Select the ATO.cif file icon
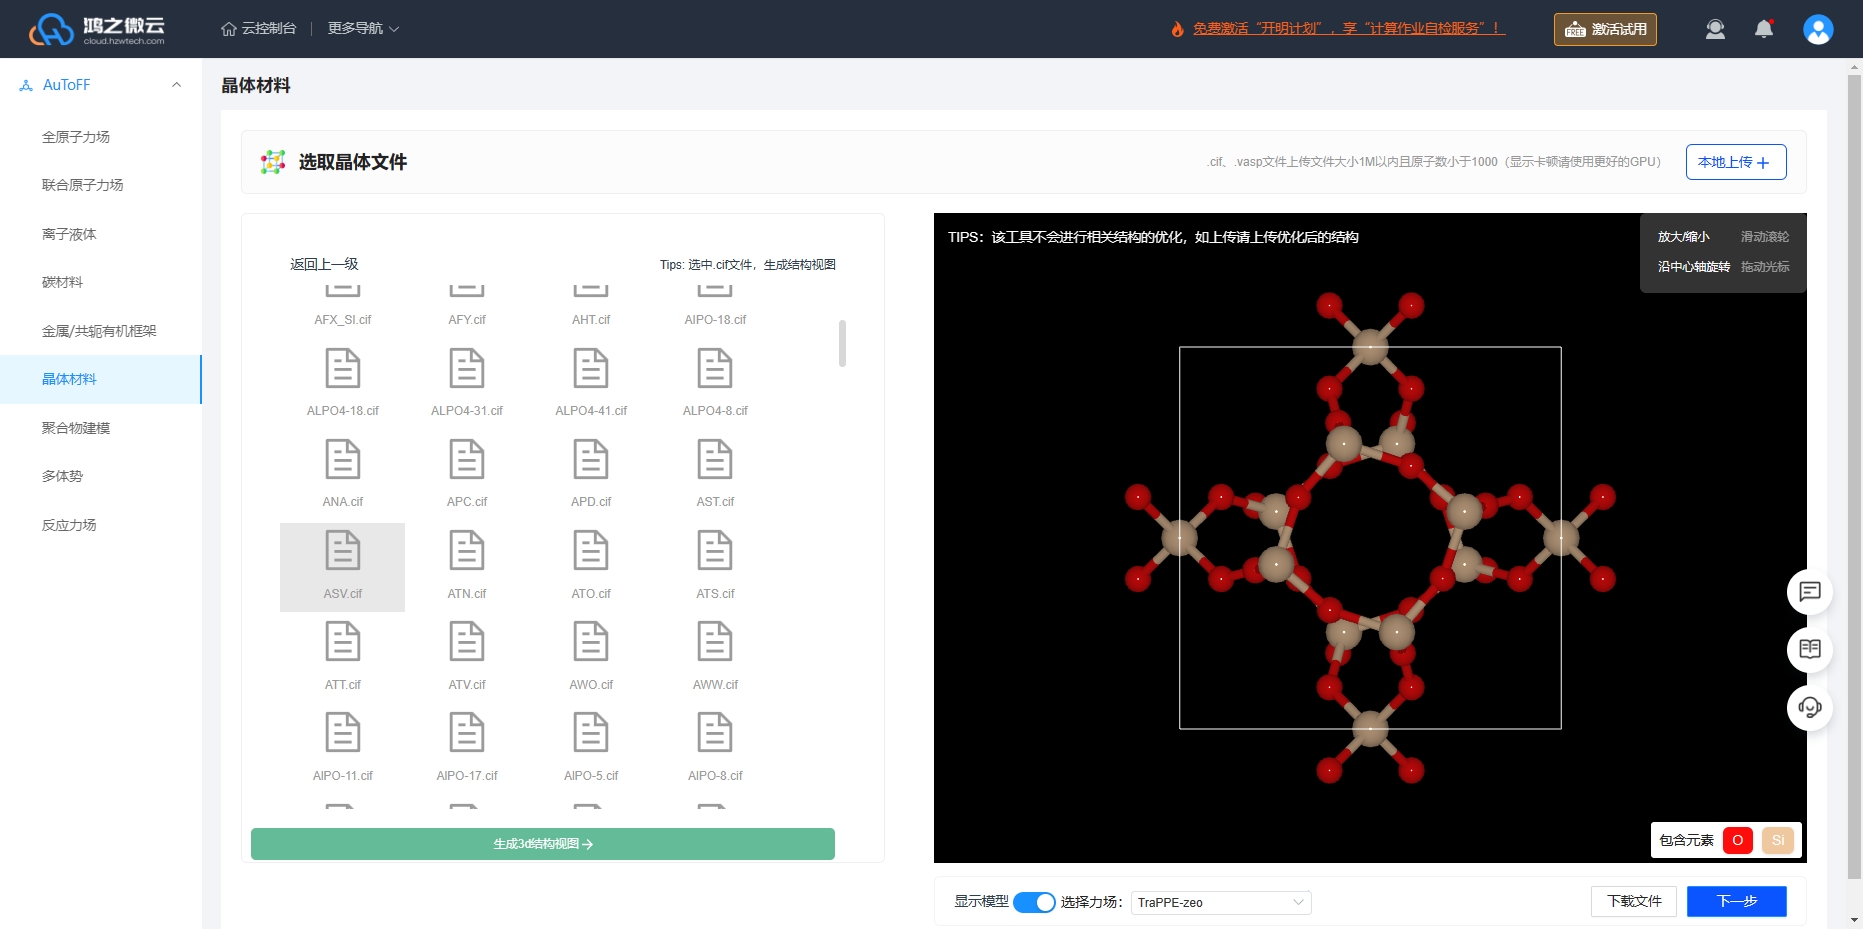This screenshot has width=1863, height=929. pyautogui.click(x=591, y=551)
